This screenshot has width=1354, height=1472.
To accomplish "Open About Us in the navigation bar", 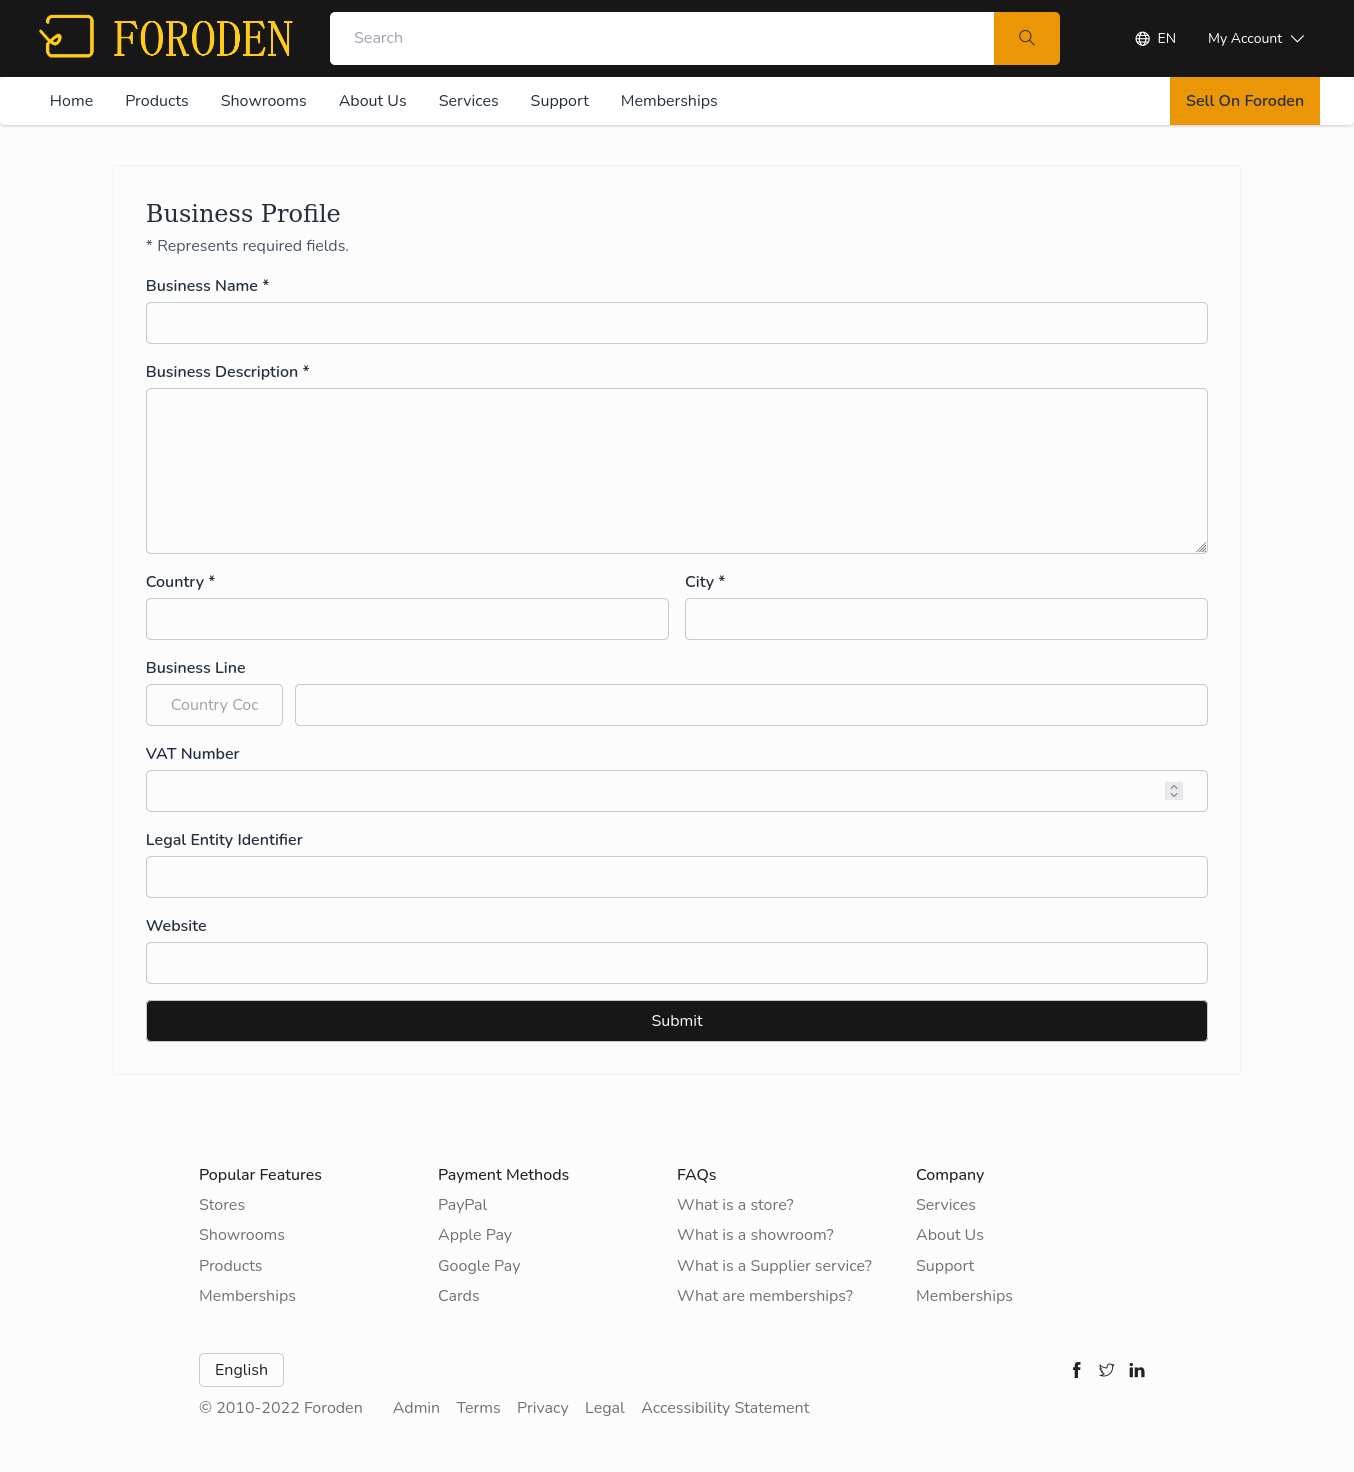I will (373, 101).
